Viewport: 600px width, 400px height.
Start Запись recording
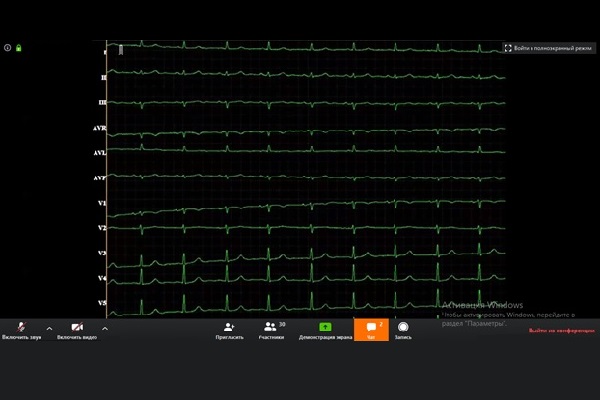tap(403, 330)
